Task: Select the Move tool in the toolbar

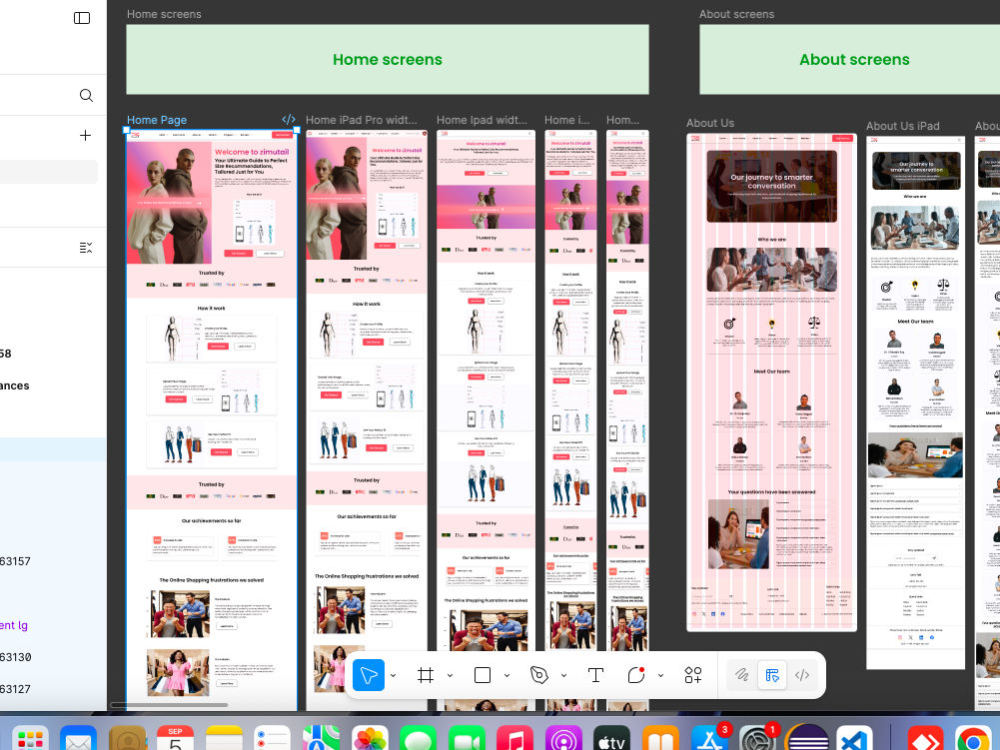Action: [x=369, y=675]
